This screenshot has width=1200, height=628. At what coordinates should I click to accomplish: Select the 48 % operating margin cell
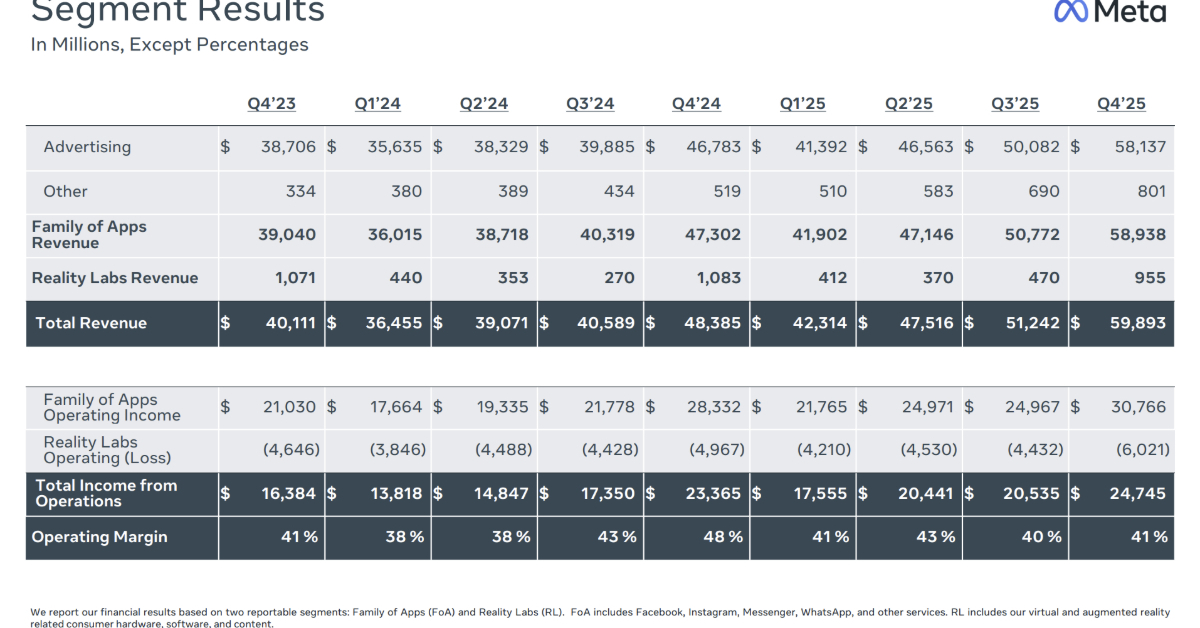click(722, 537)
